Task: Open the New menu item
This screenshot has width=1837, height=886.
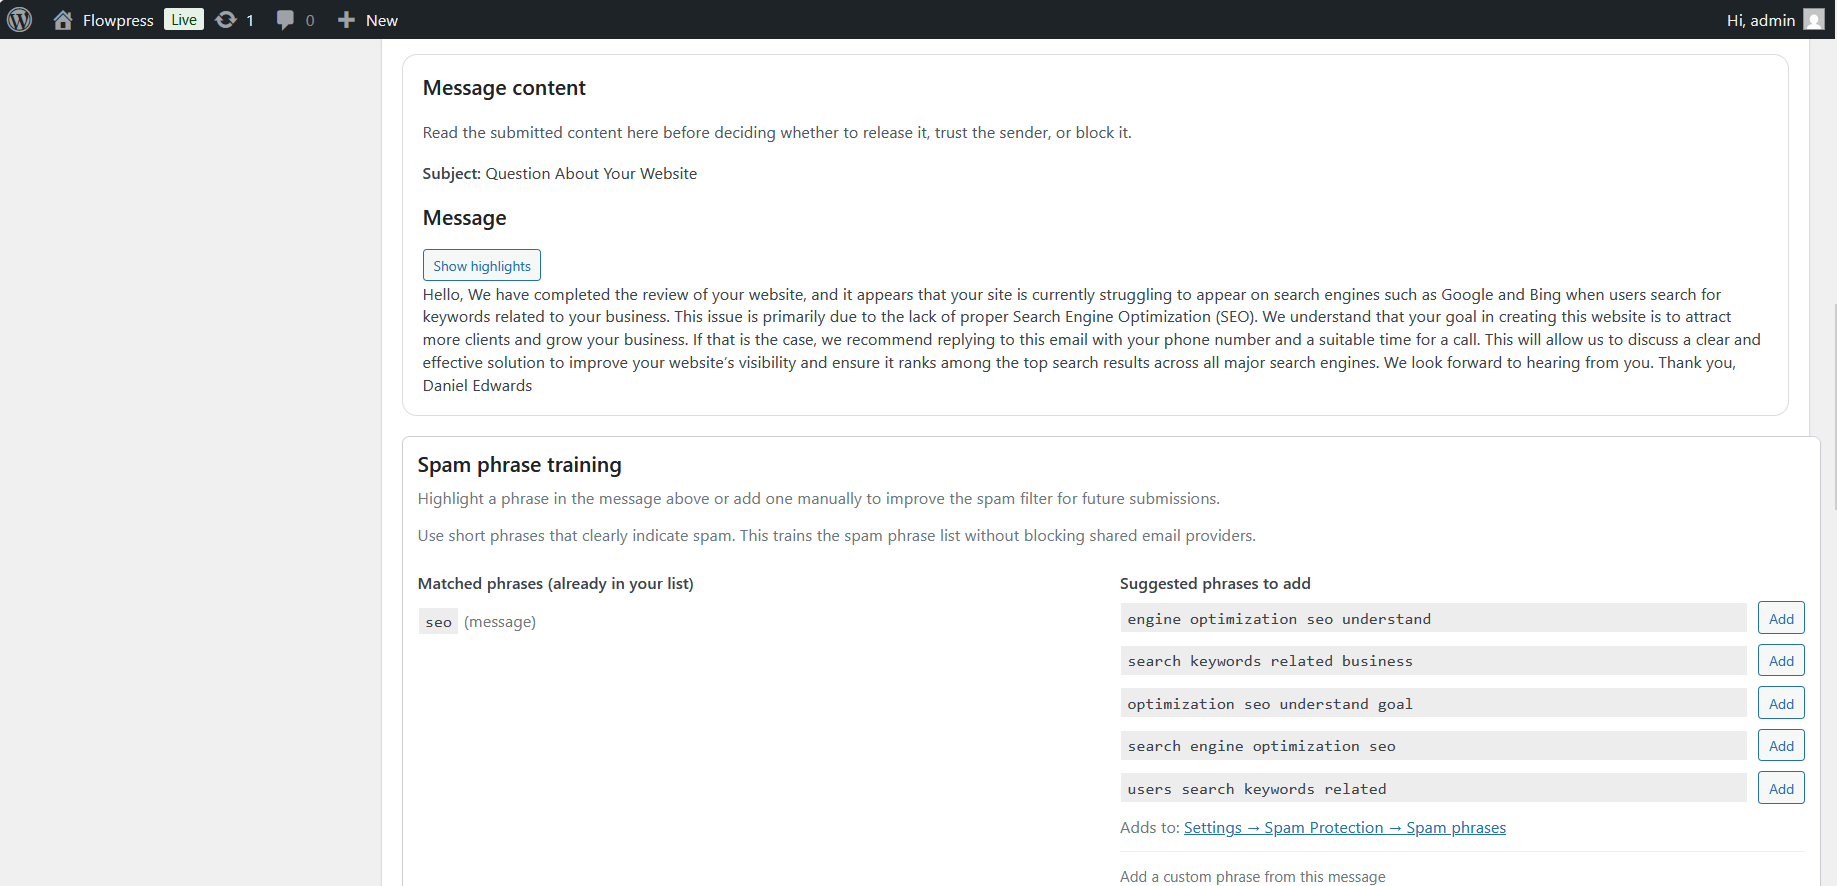Action: point(382,20)
